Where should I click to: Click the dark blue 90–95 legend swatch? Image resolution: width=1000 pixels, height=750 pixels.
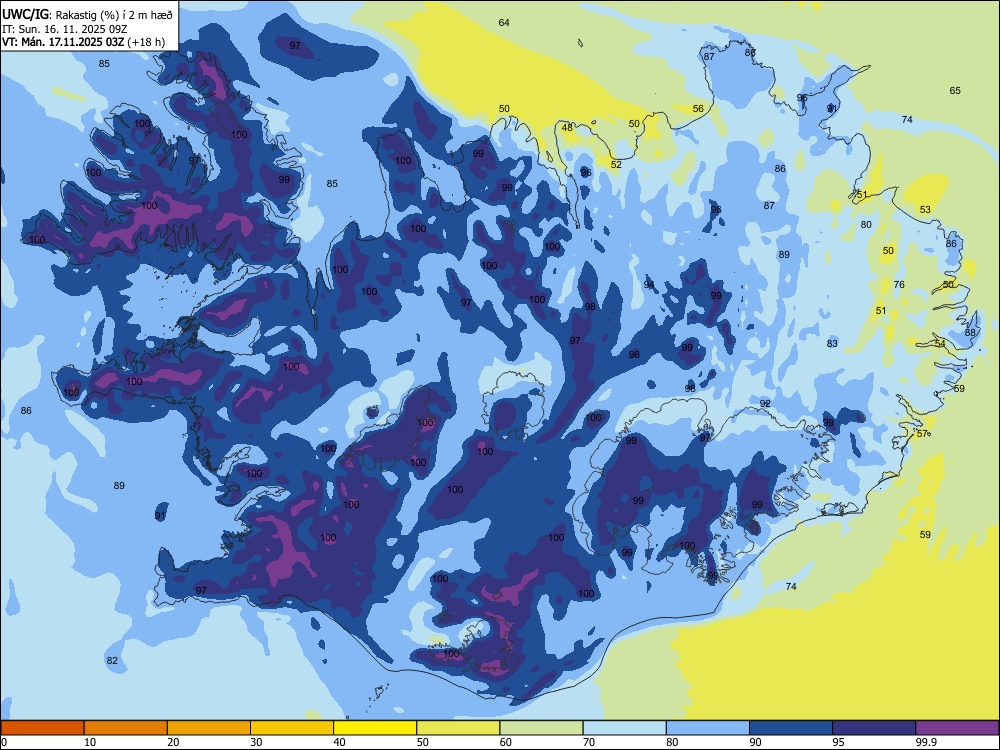coord(791,728)
